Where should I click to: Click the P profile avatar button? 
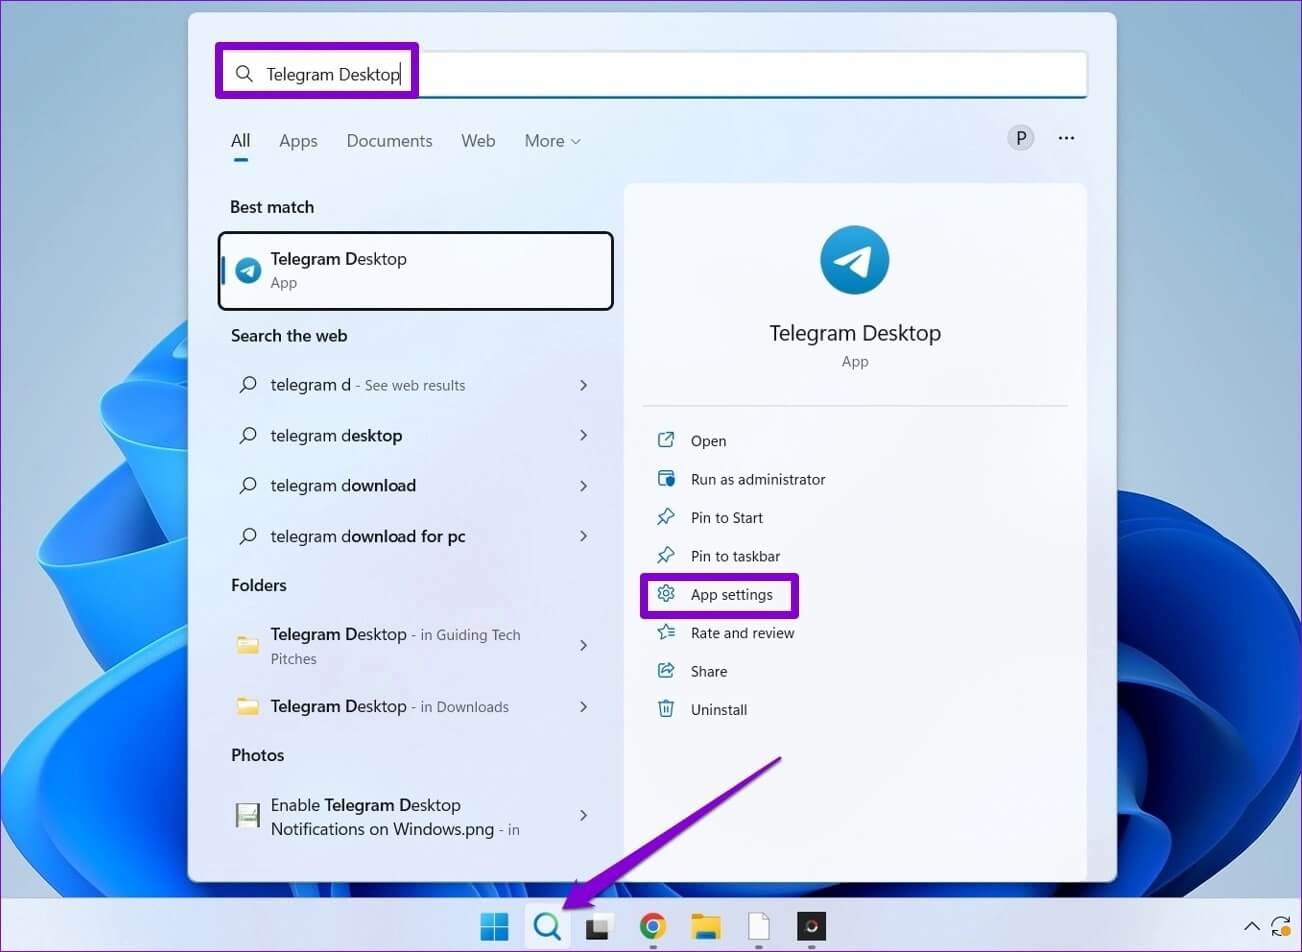(x=1020, y=138)
